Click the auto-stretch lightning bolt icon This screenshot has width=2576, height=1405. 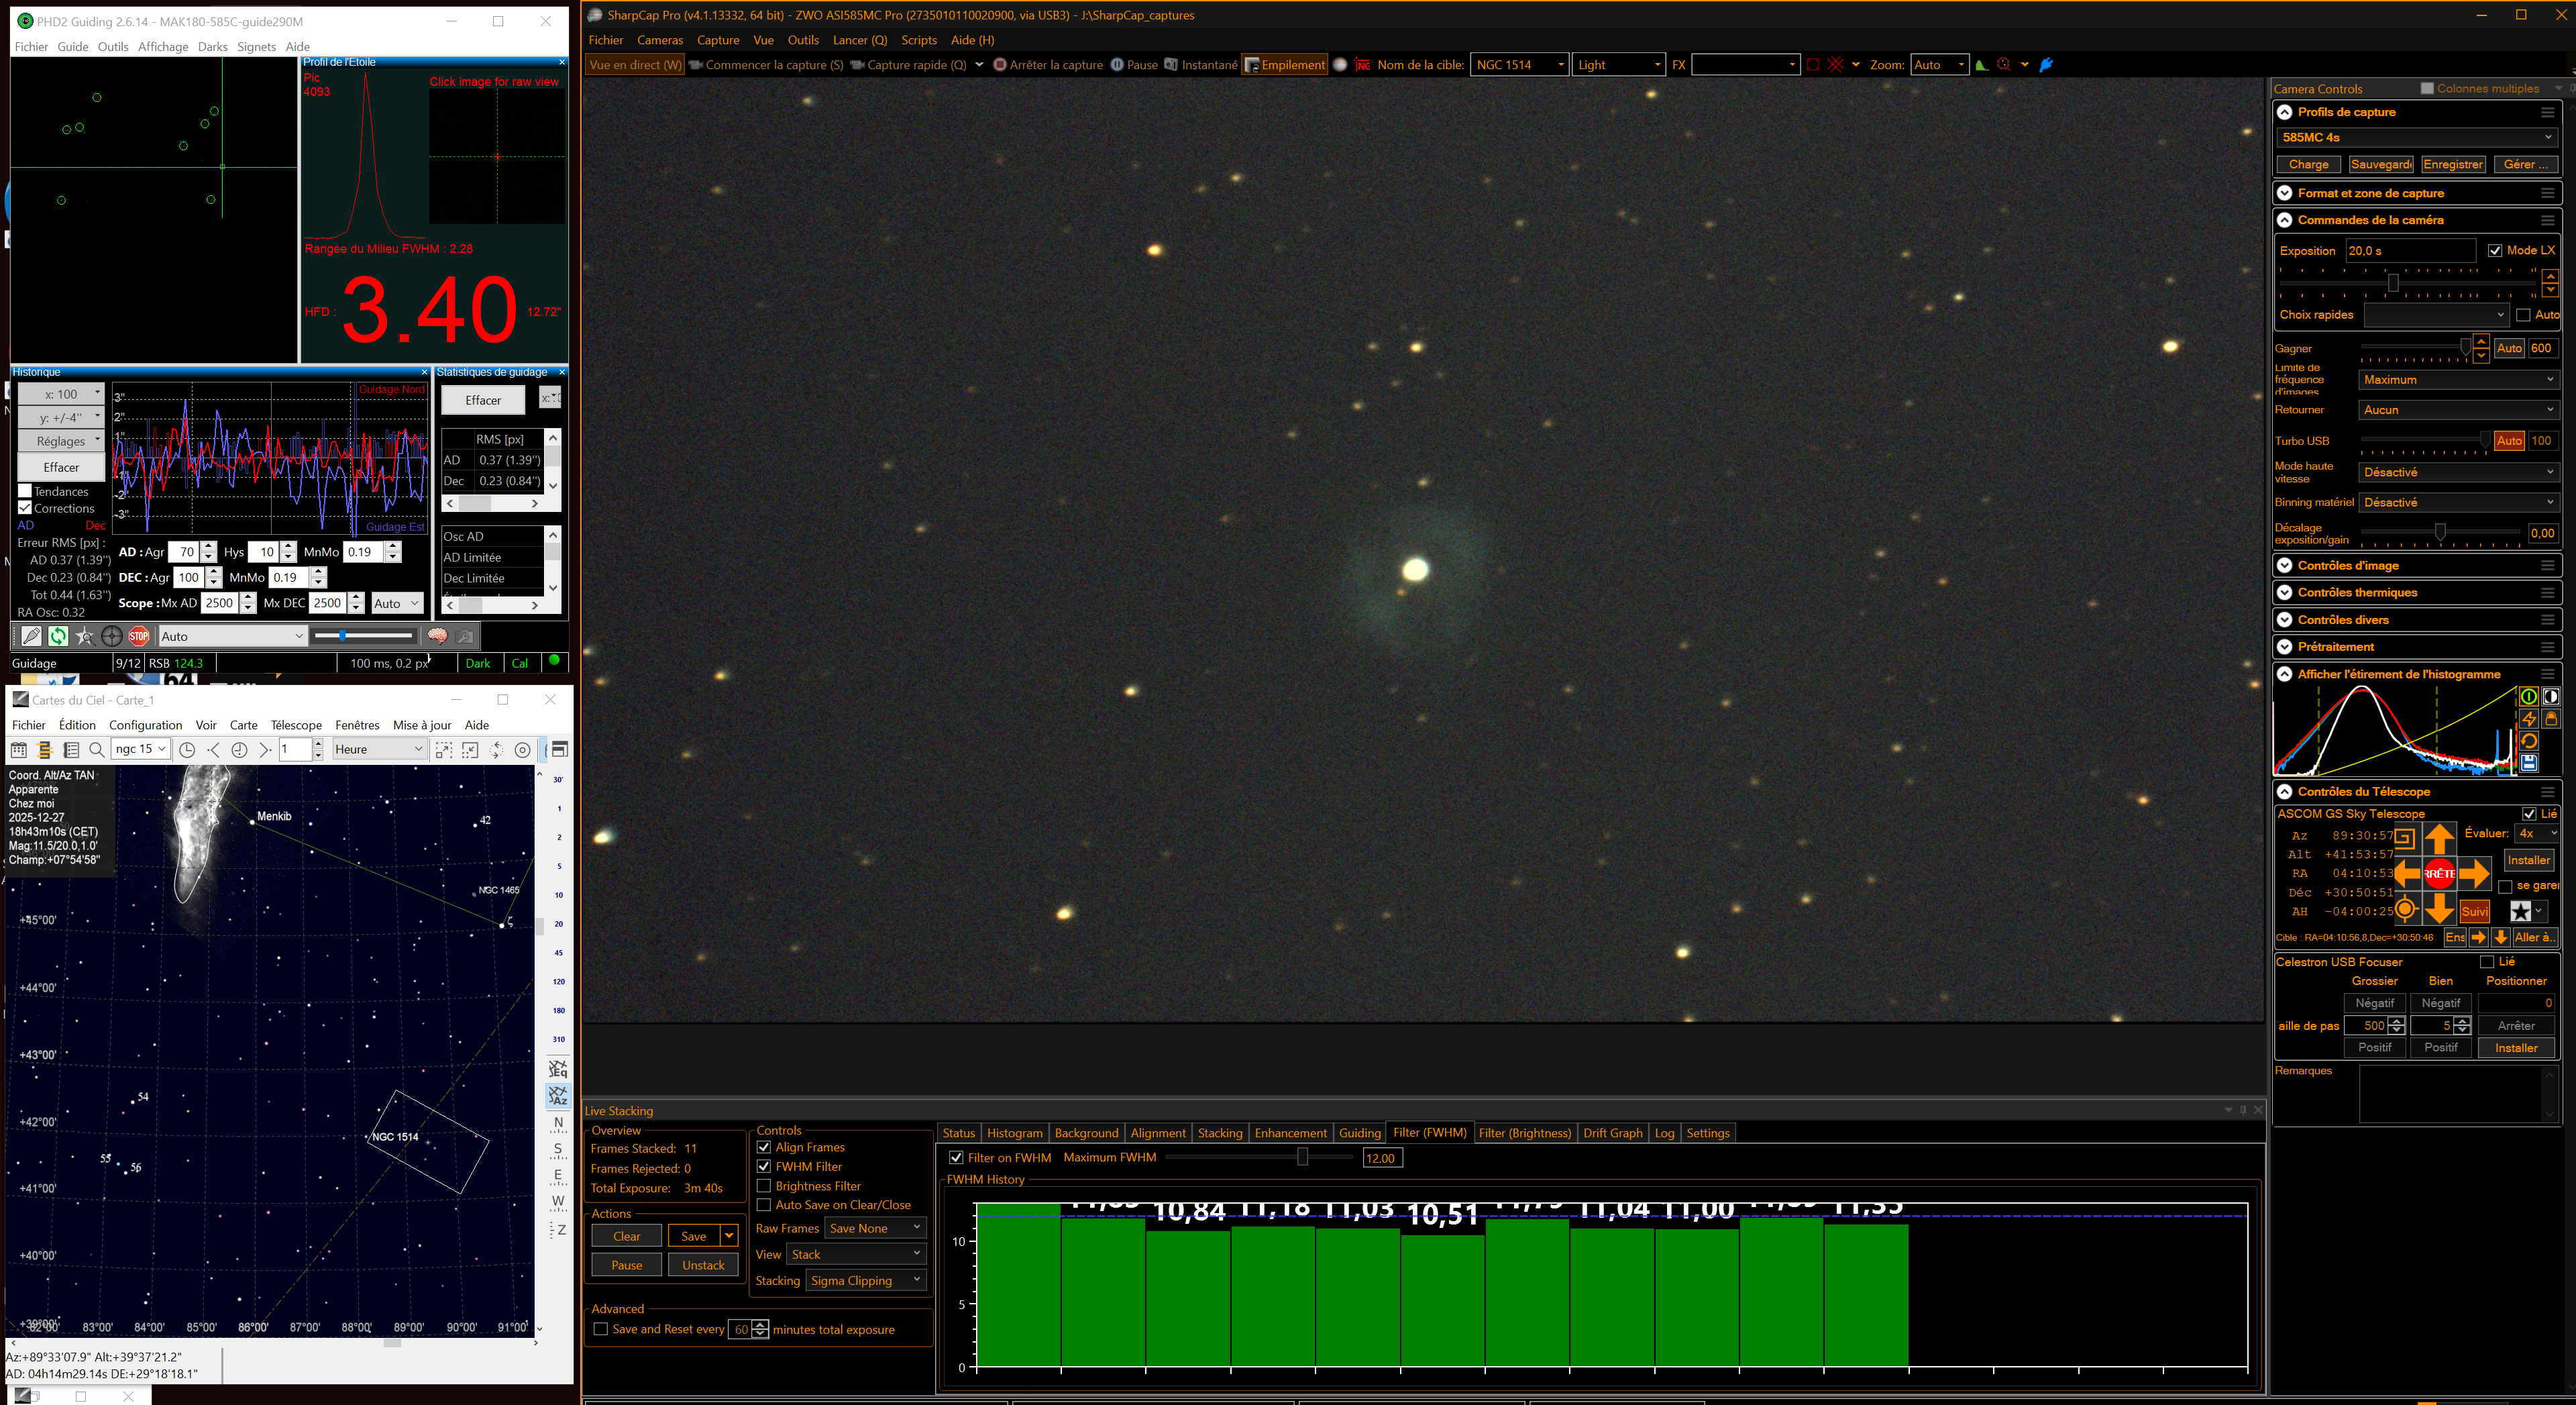[2528, 718]
